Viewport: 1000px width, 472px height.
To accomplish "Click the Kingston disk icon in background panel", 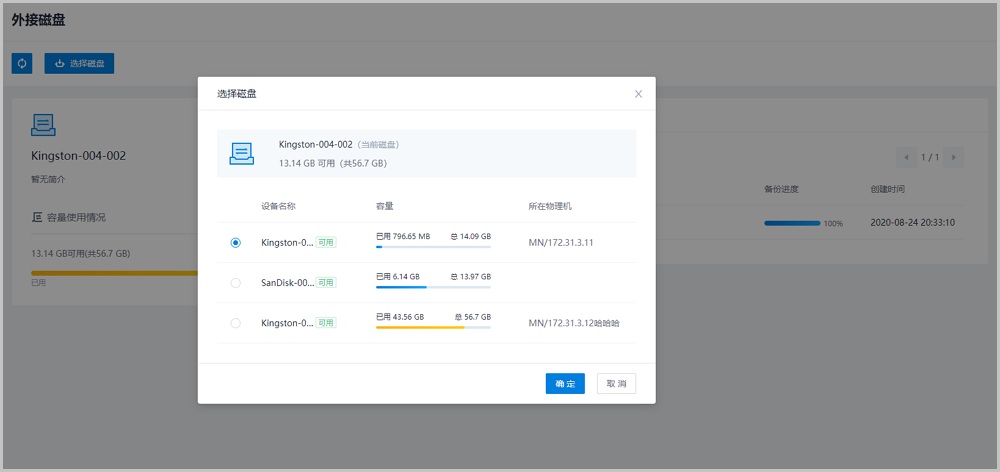I will pyautogui.click(x=44, y=124).
